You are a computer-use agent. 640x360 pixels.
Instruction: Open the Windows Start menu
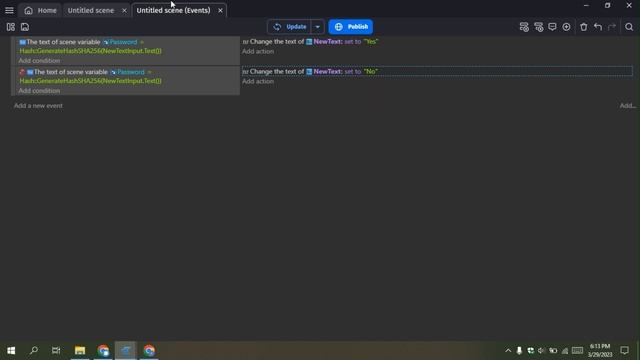click(x=11, y=351)
